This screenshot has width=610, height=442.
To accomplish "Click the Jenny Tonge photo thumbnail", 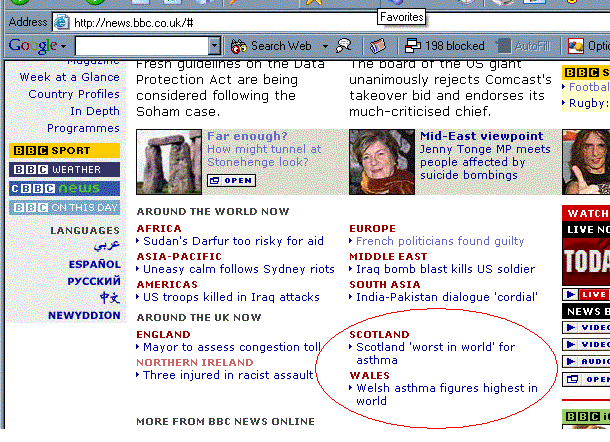I will tap(382, 162).
